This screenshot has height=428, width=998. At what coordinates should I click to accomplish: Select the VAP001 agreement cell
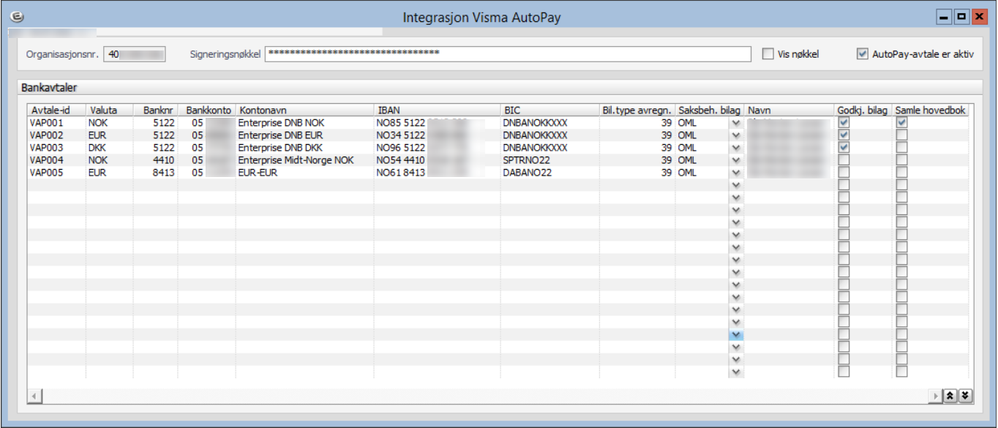click(57, 122)
